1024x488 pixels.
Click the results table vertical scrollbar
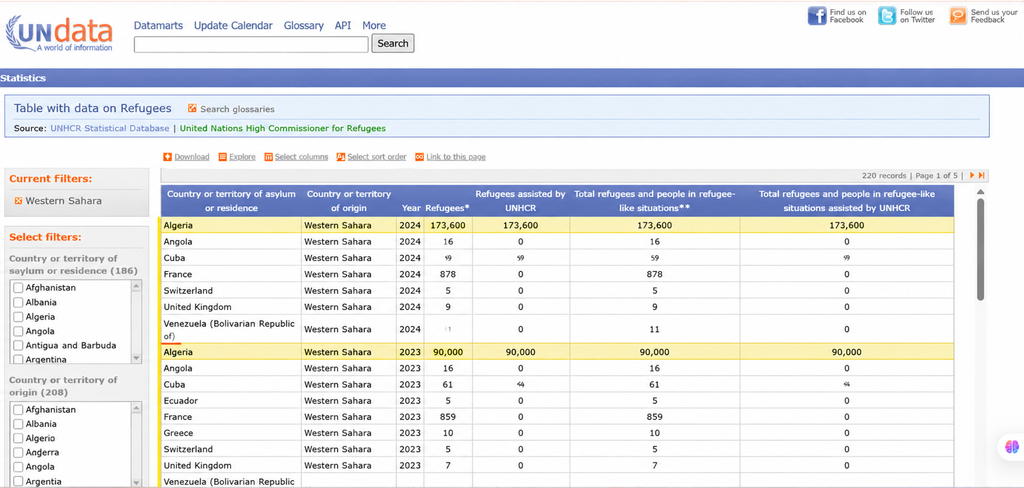pos(980,250)
